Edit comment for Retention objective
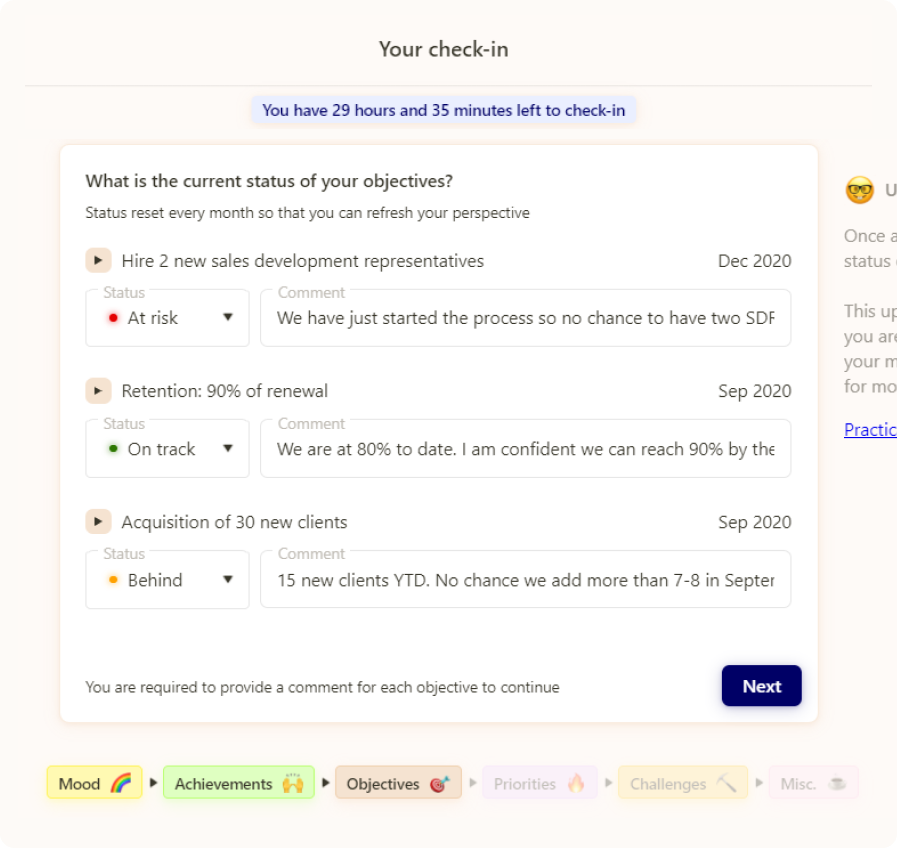This screenshot has width=897, height=848. coord(525,449)
